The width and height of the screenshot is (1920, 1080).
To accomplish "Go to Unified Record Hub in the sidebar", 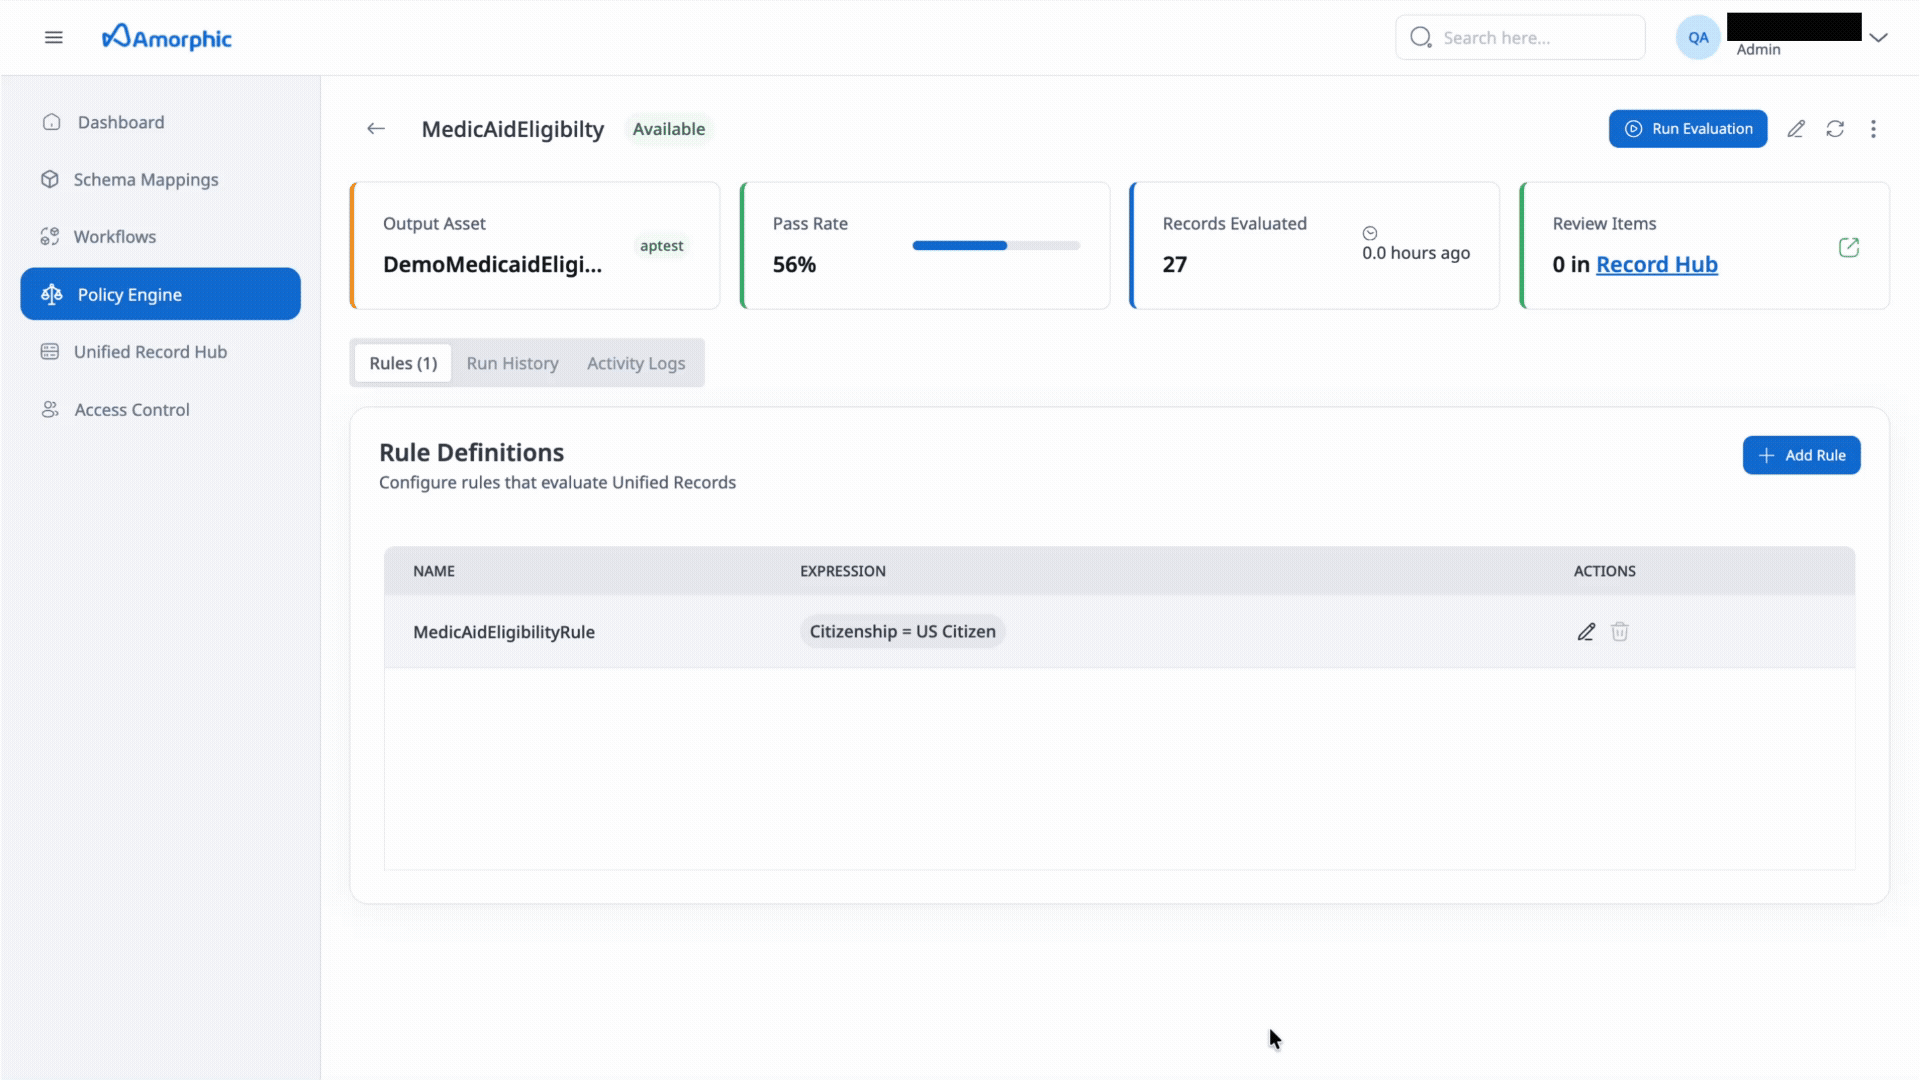I will 150,352.
